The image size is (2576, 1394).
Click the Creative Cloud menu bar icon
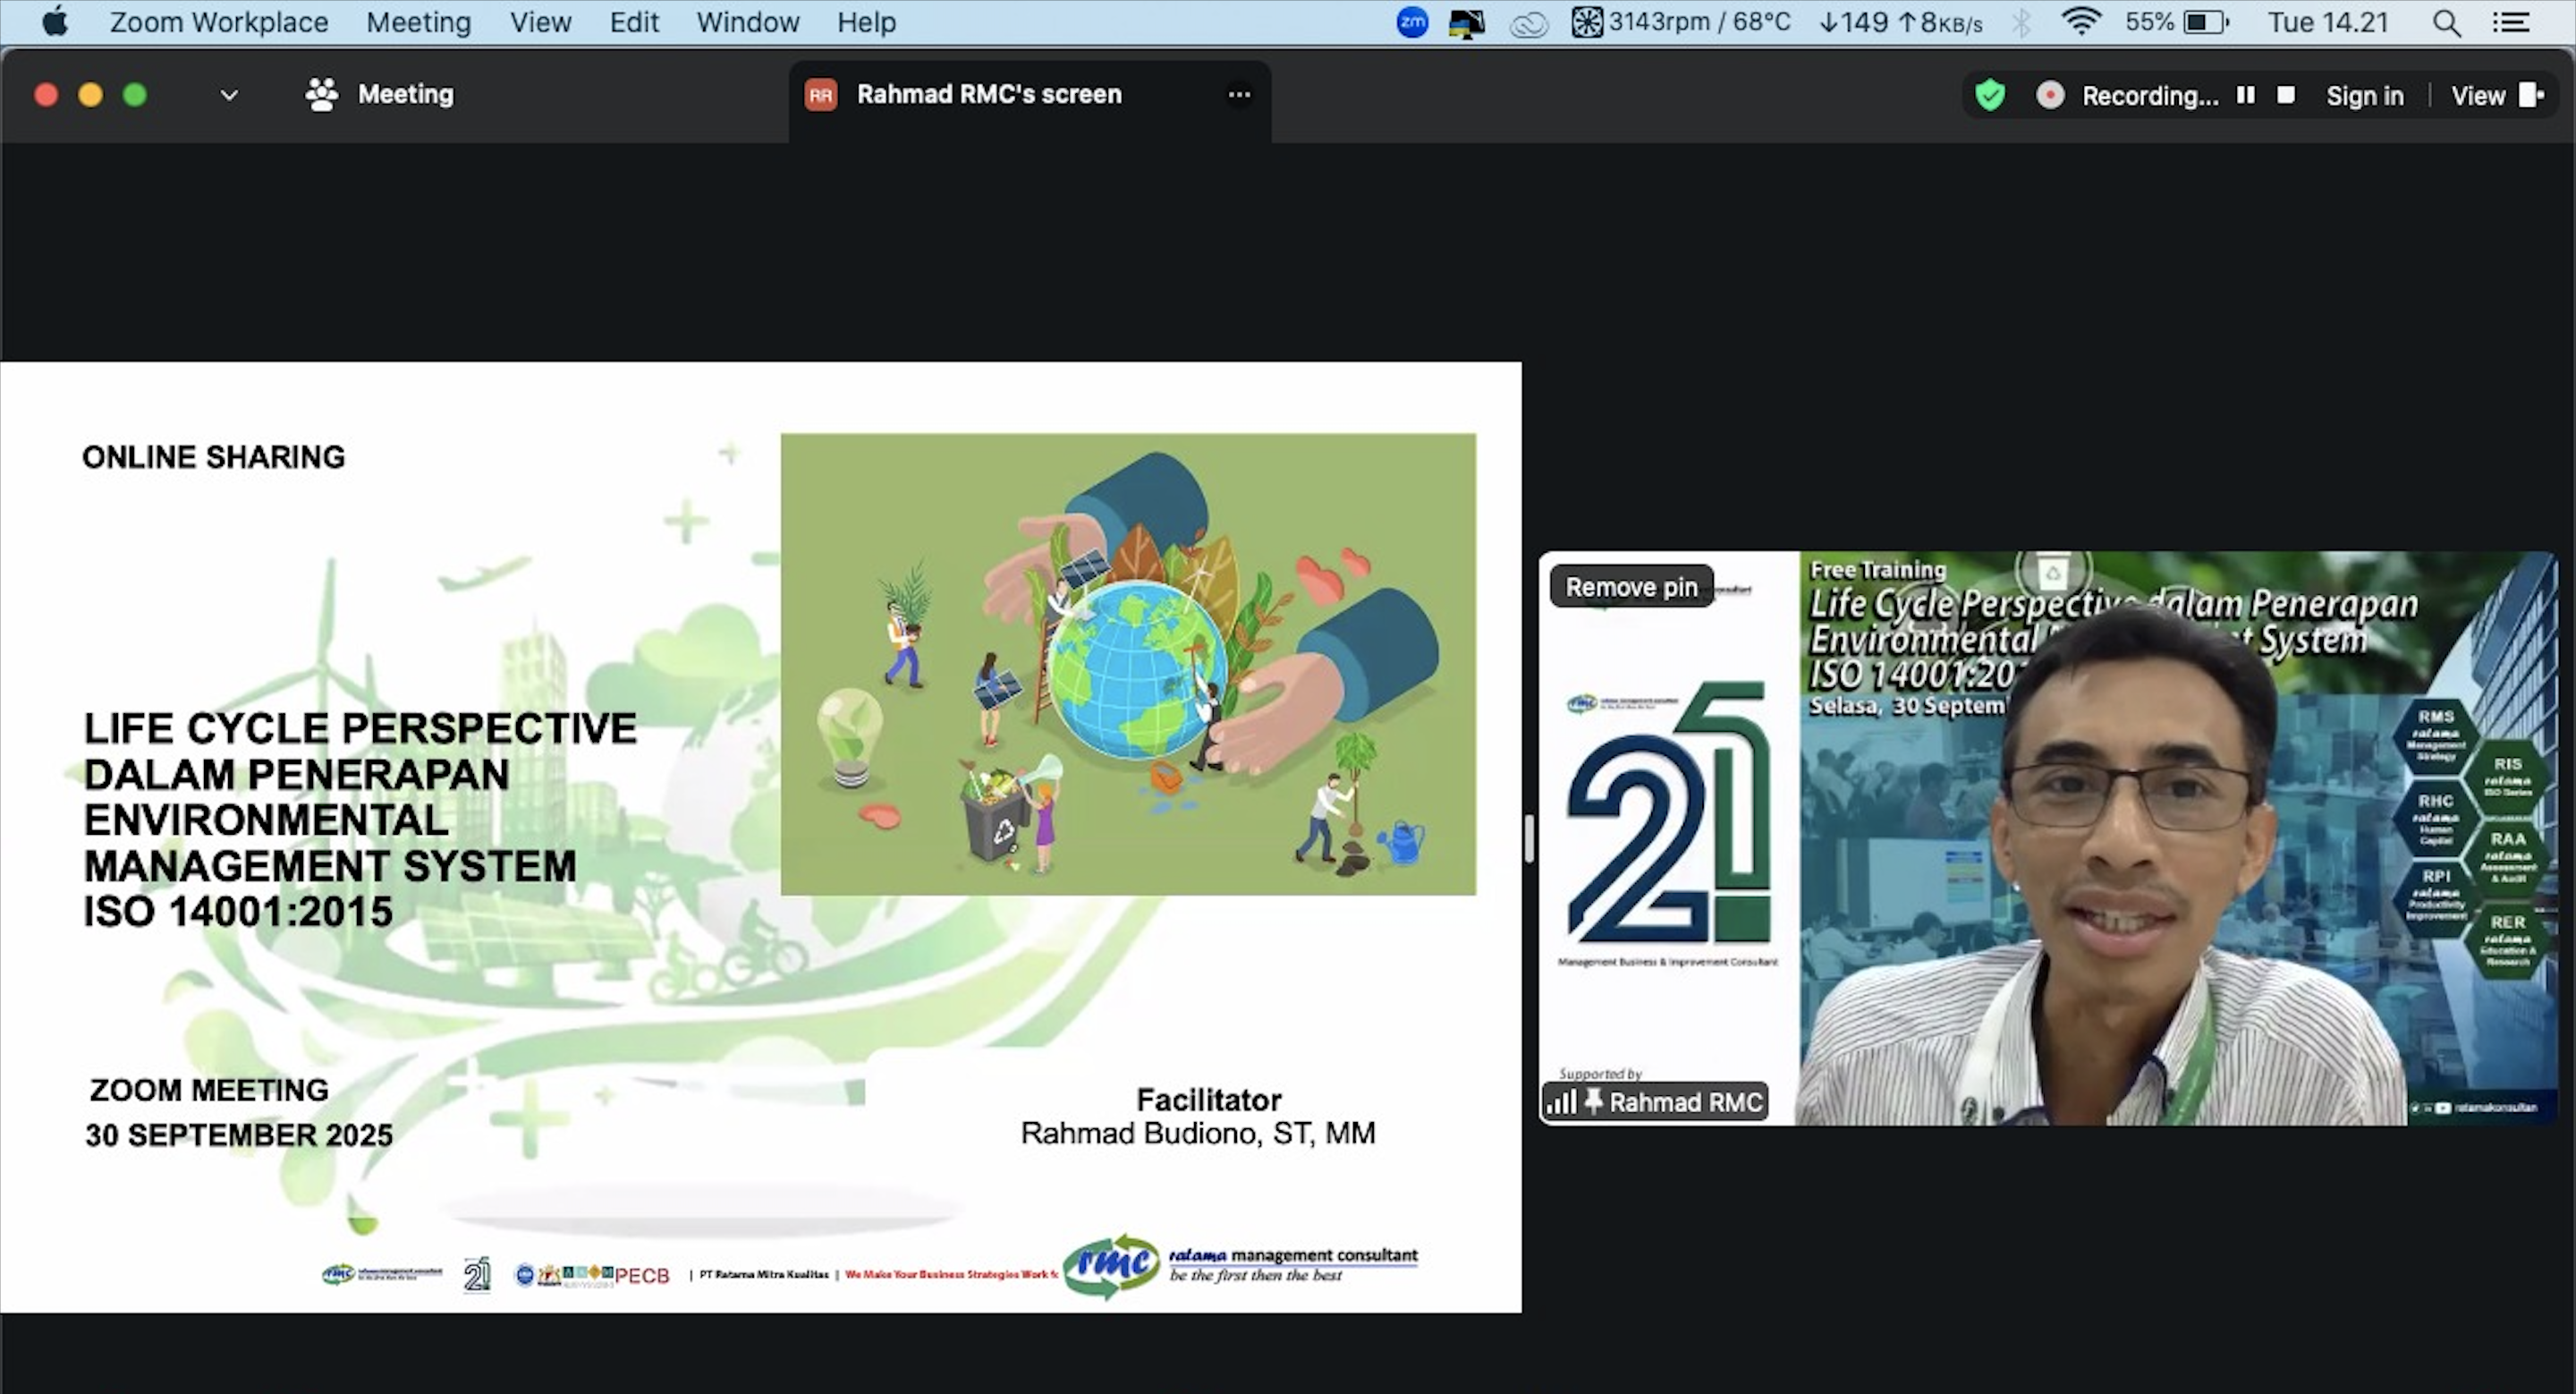coord(1529,22)
